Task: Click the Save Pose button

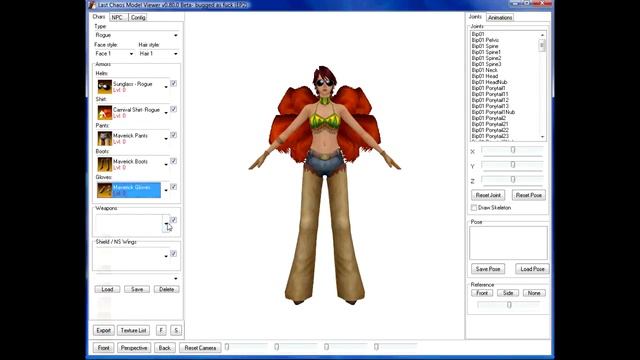Action: (x=488, y=269)
